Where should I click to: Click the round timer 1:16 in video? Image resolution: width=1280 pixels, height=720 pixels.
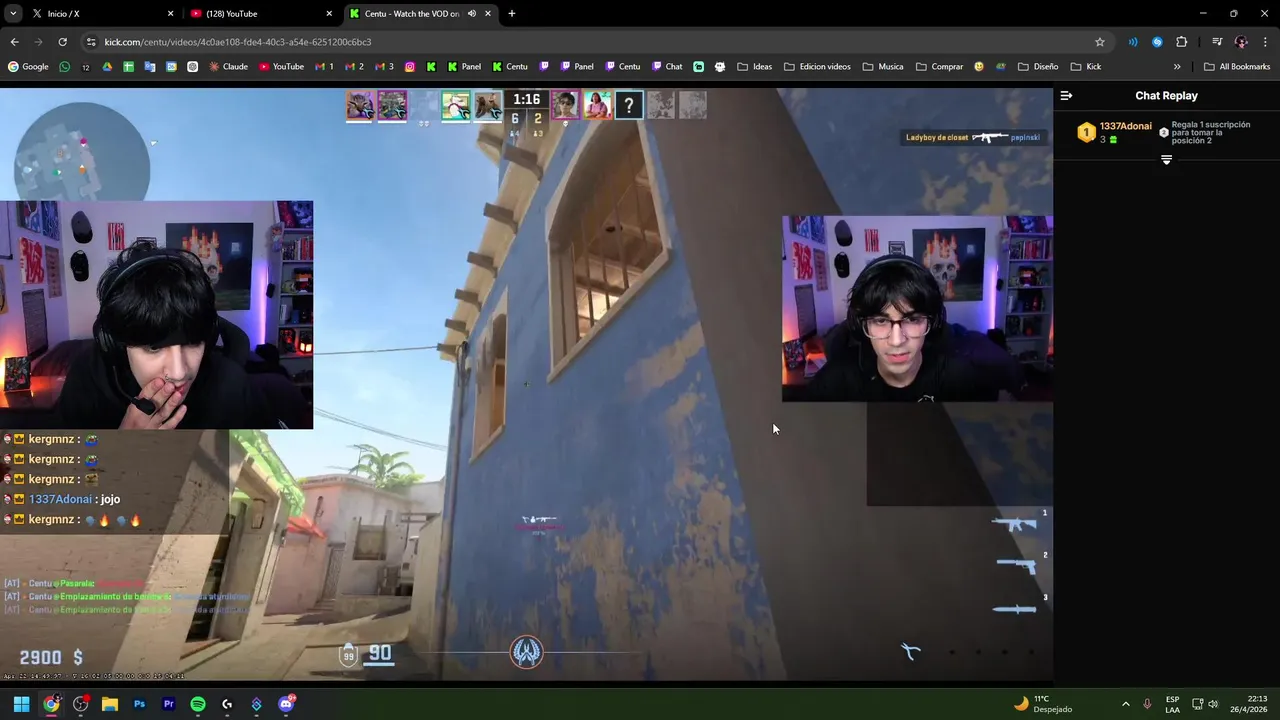pos(527,99)
